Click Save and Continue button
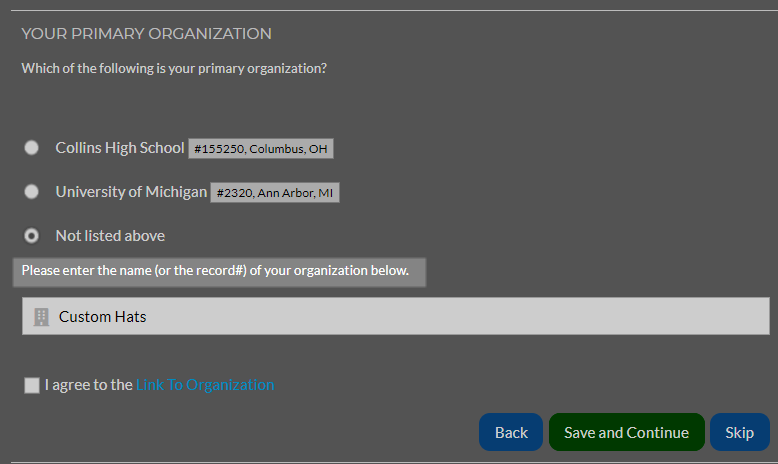The image size is (778, 464). tap(627, 432)
